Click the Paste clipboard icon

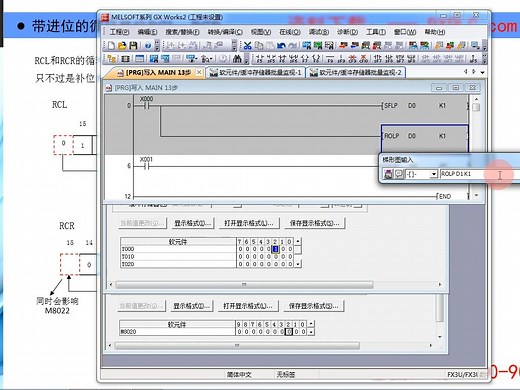point(270,45)
